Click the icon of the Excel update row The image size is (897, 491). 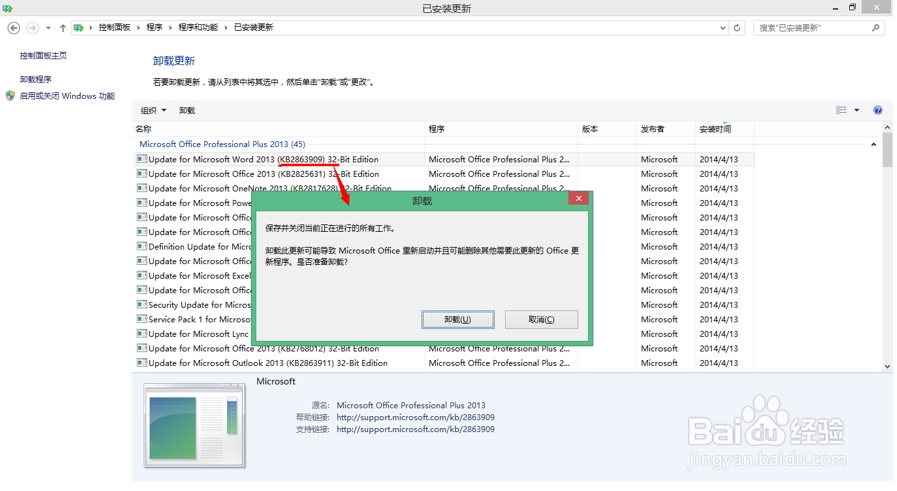pos(142,276)
